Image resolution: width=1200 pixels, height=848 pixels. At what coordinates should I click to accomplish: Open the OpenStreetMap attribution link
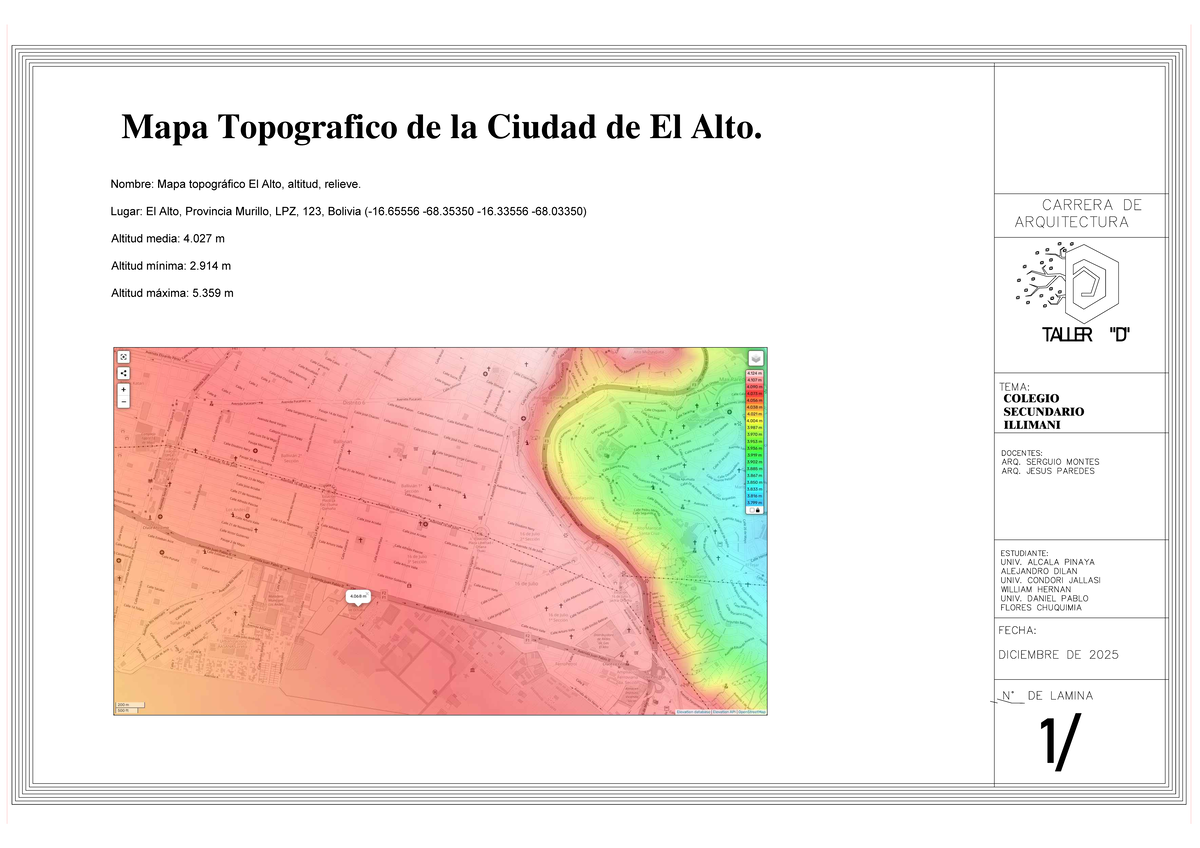[752, 712]
